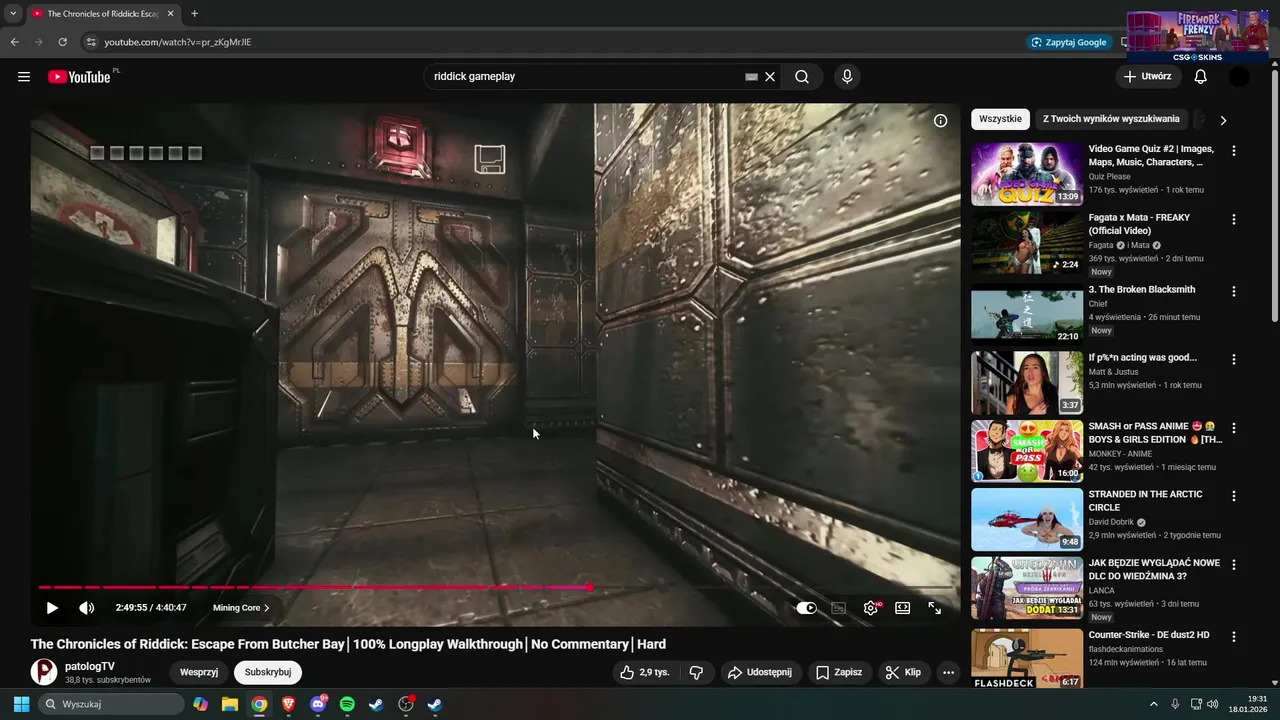Screen dimensions: 1280x720
Task: Open Copilot from the taskbar
Action: coord(201,704)
